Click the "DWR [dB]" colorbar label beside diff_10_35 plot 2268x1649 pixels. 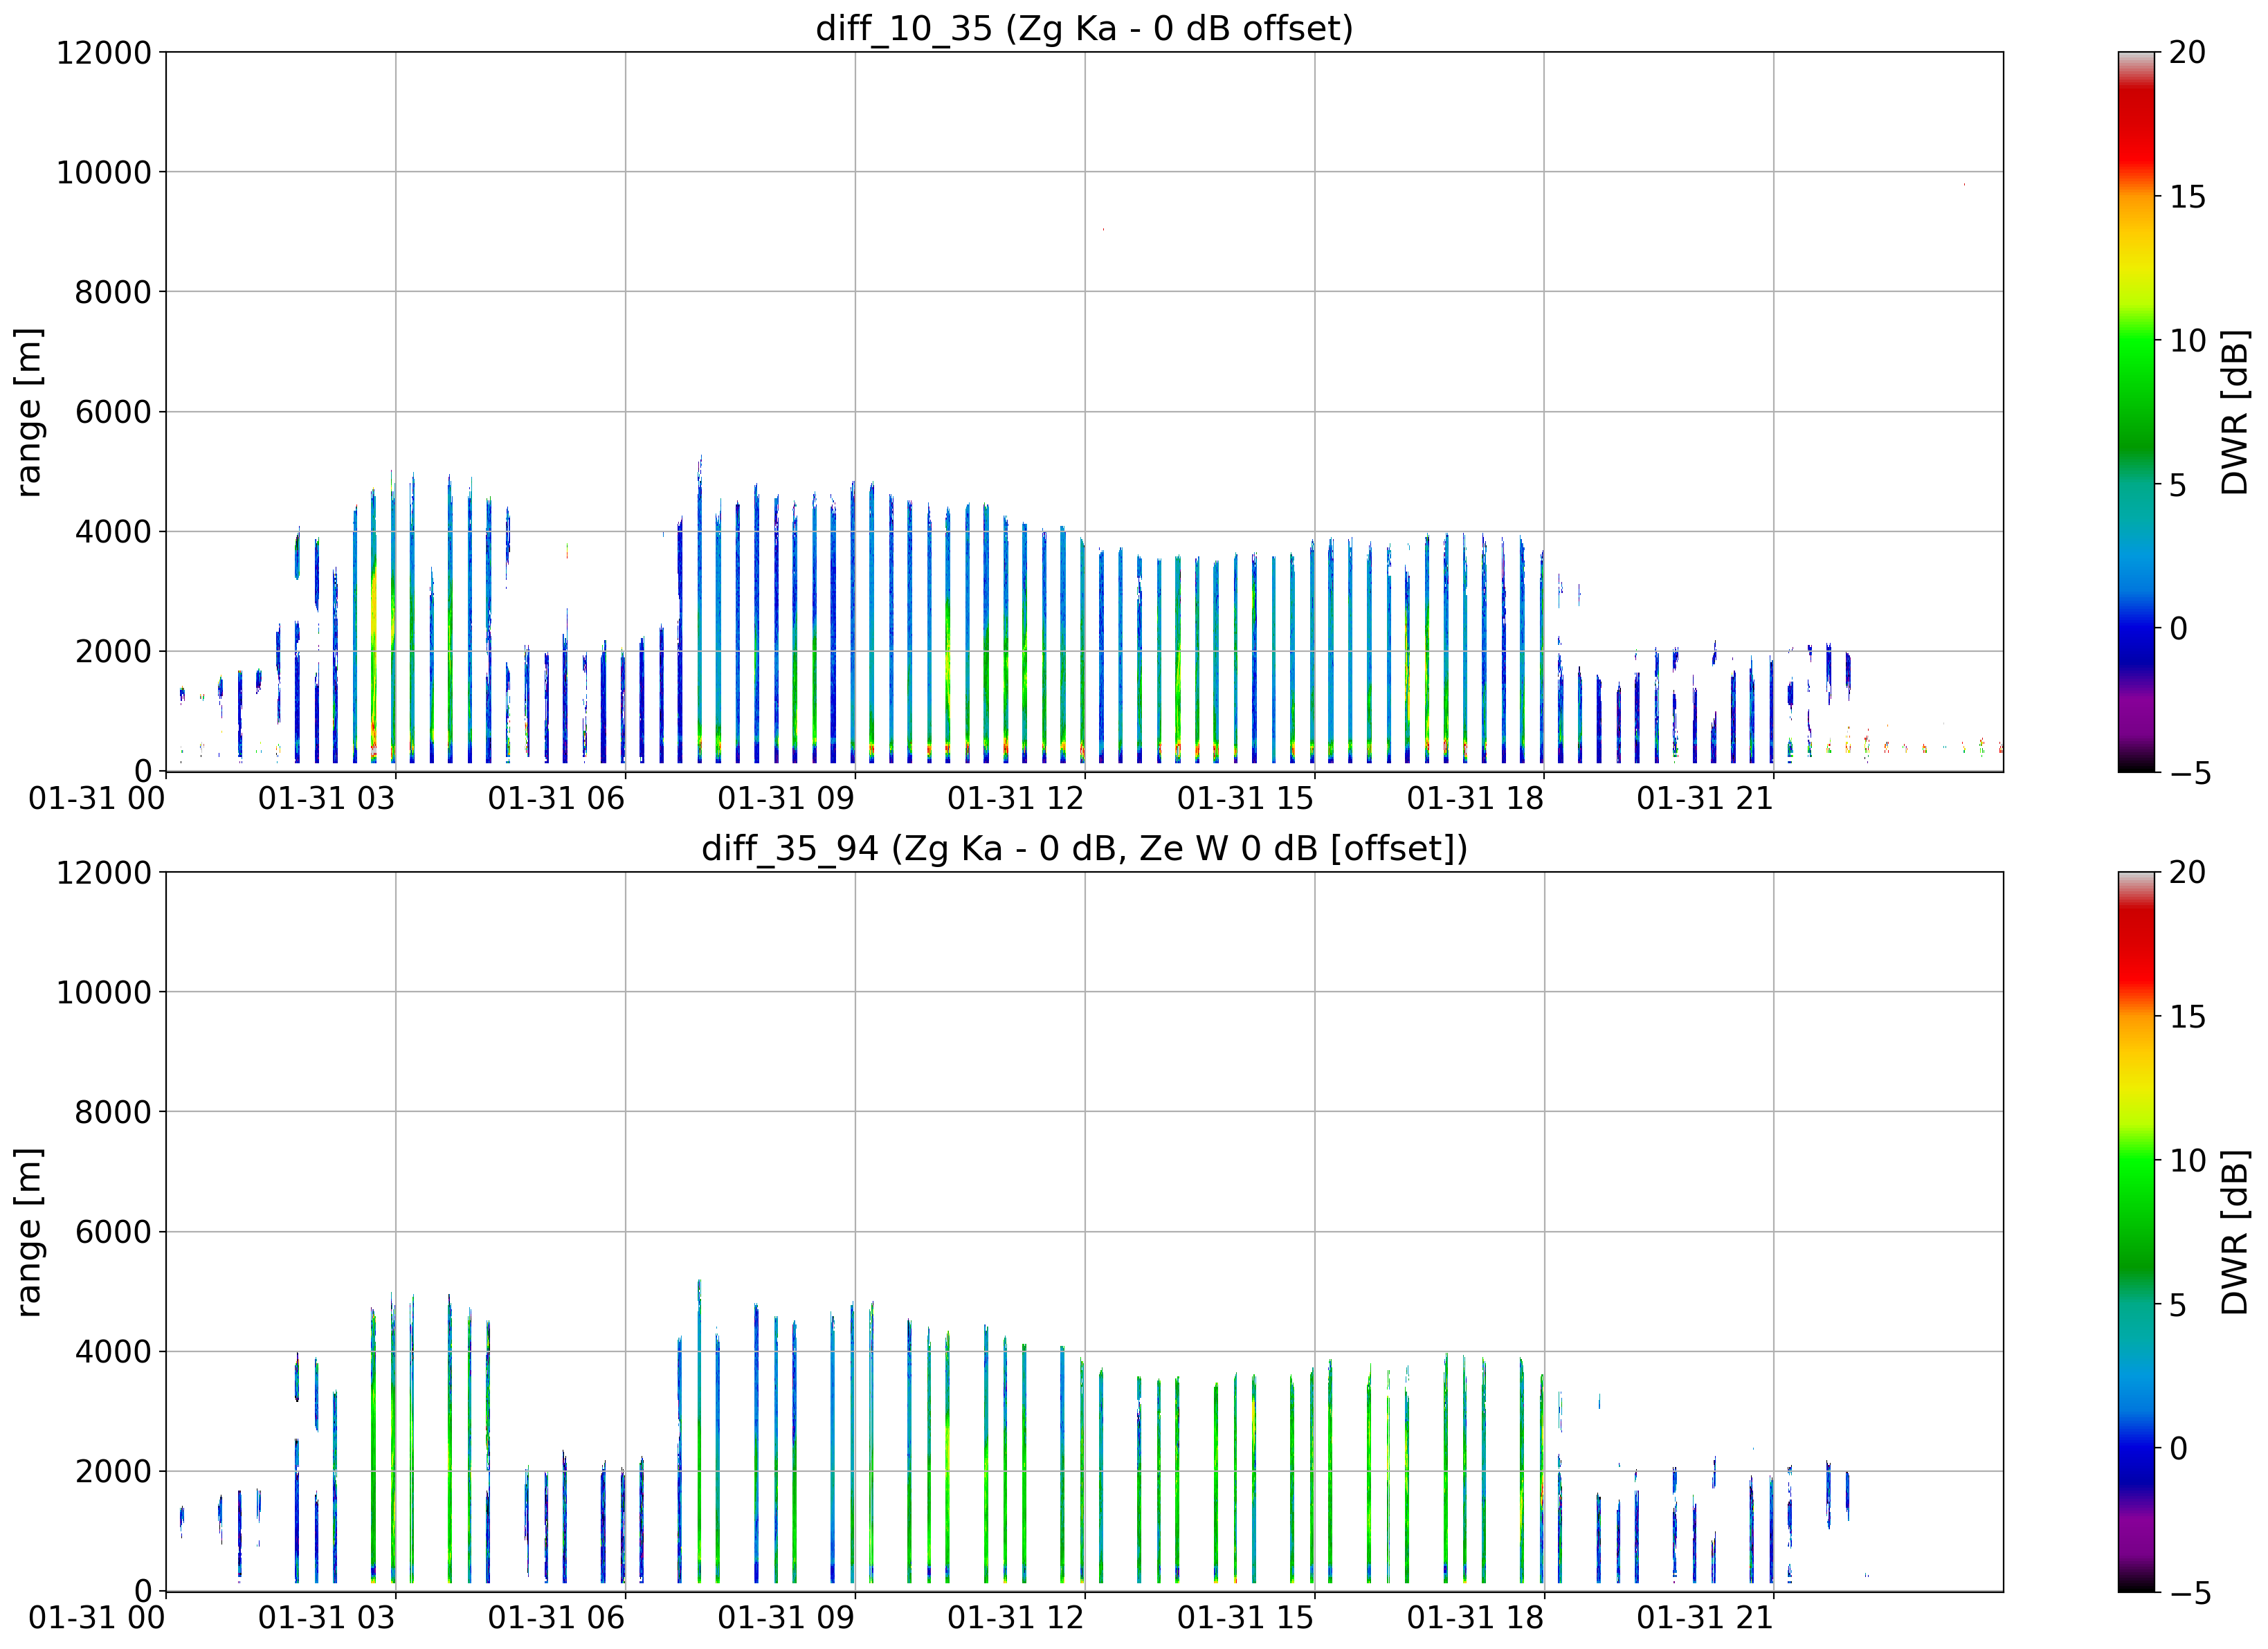pyautogui.click(x=2234, y=412)
